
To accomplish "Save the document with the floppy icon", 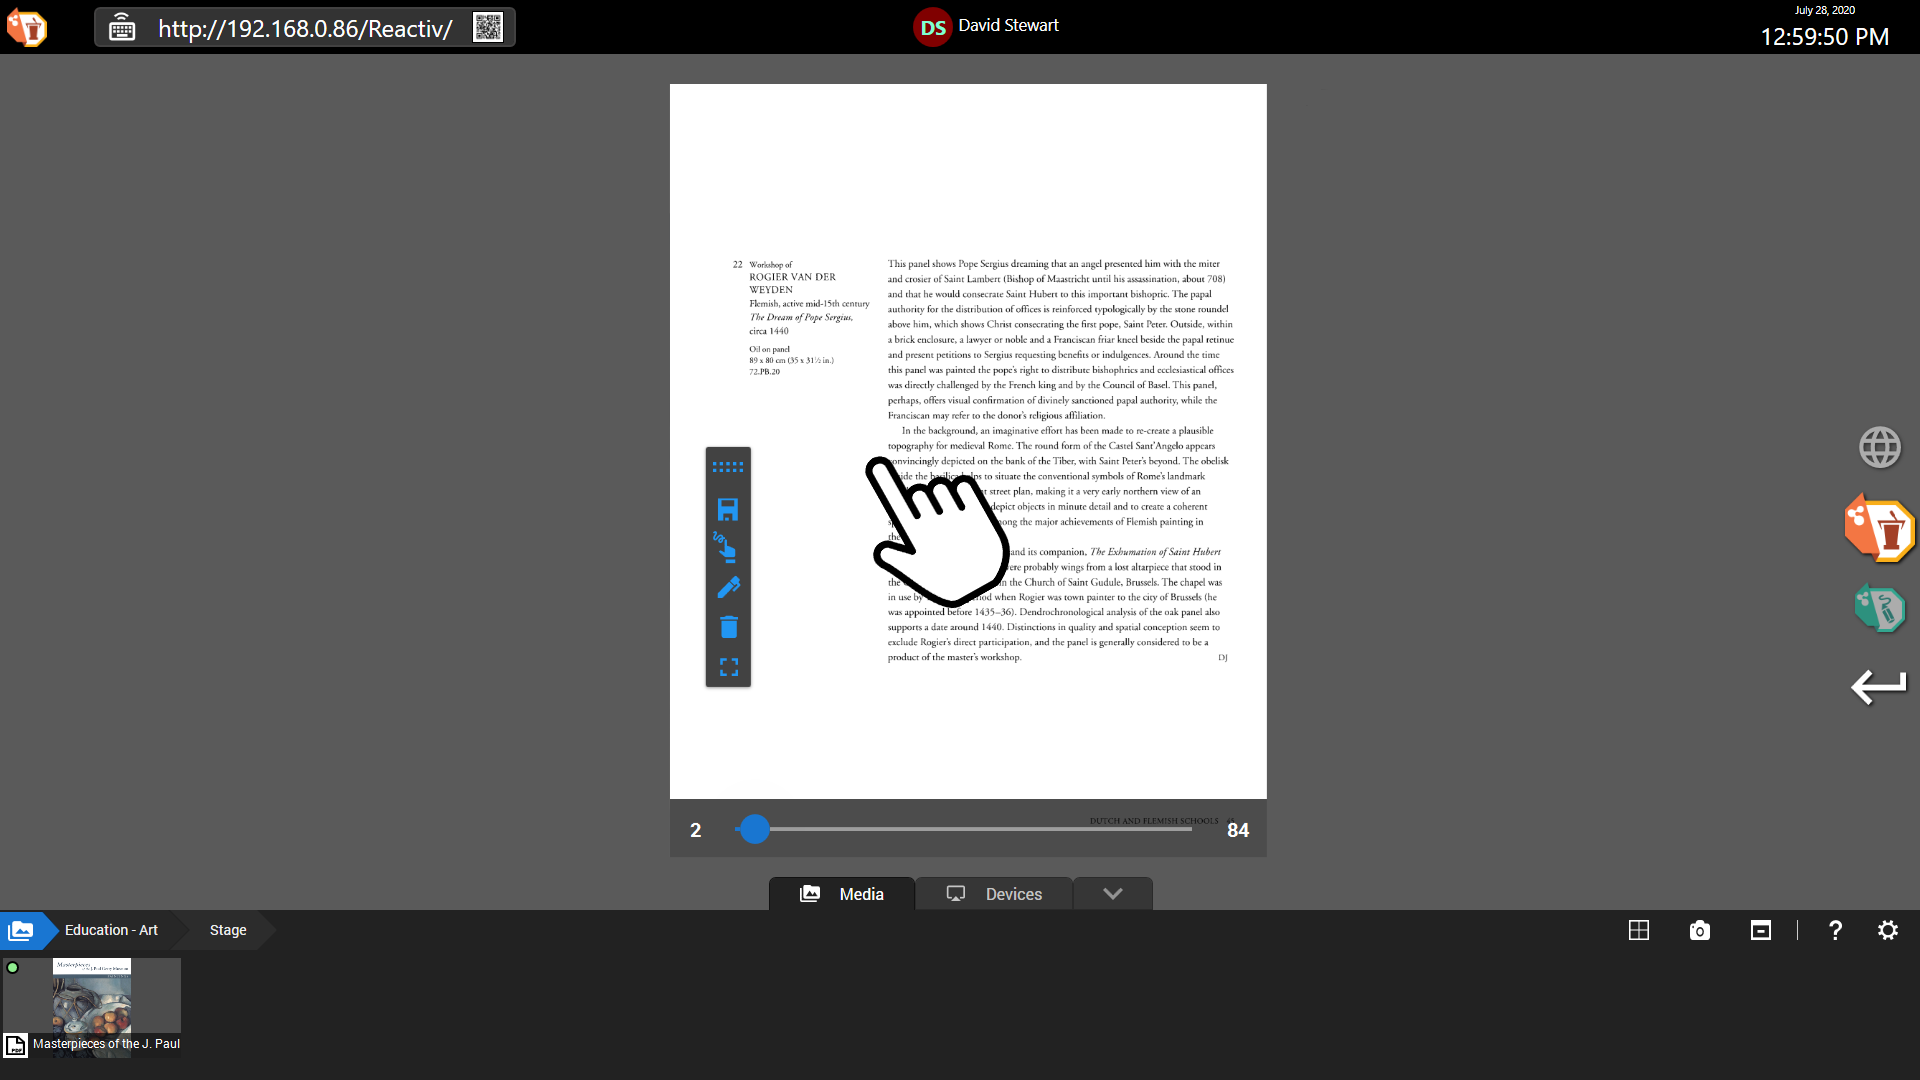I will [x=728, y=510].
